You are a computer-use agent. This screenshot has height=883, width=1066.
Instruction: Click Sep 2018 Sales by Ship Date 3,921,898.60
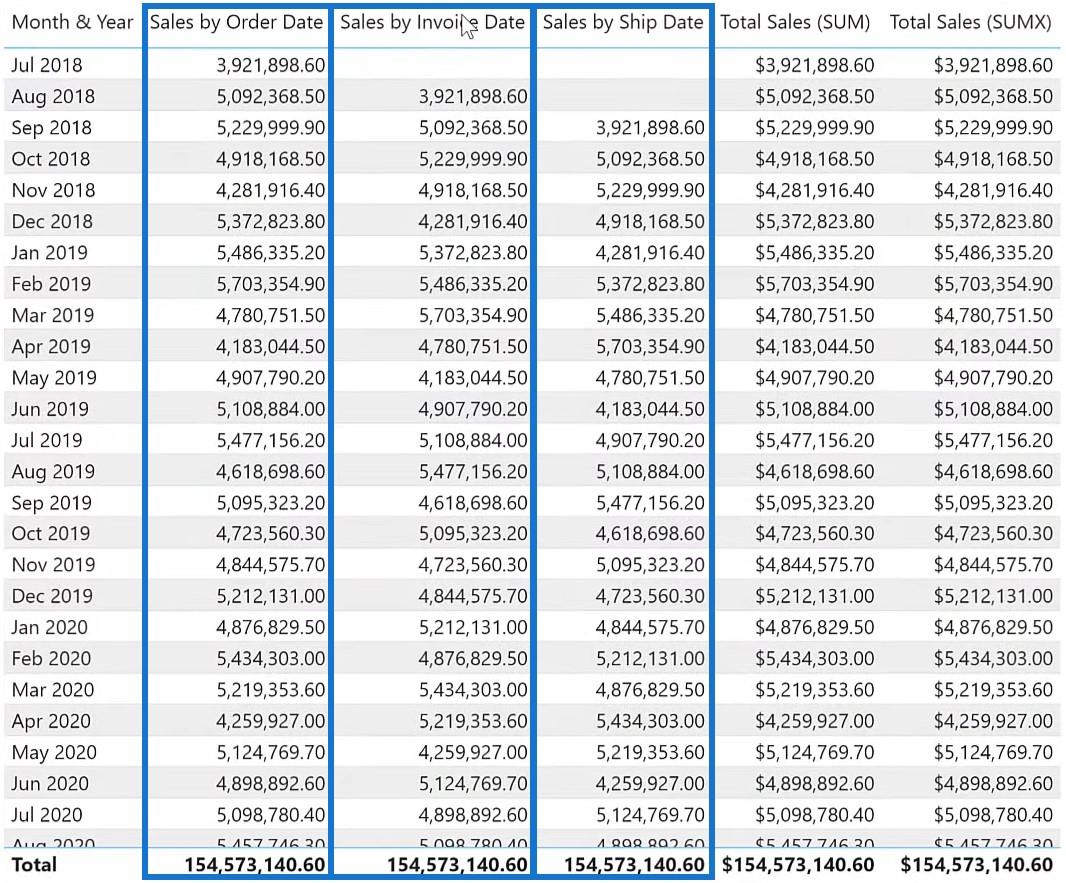pos(650,128)
